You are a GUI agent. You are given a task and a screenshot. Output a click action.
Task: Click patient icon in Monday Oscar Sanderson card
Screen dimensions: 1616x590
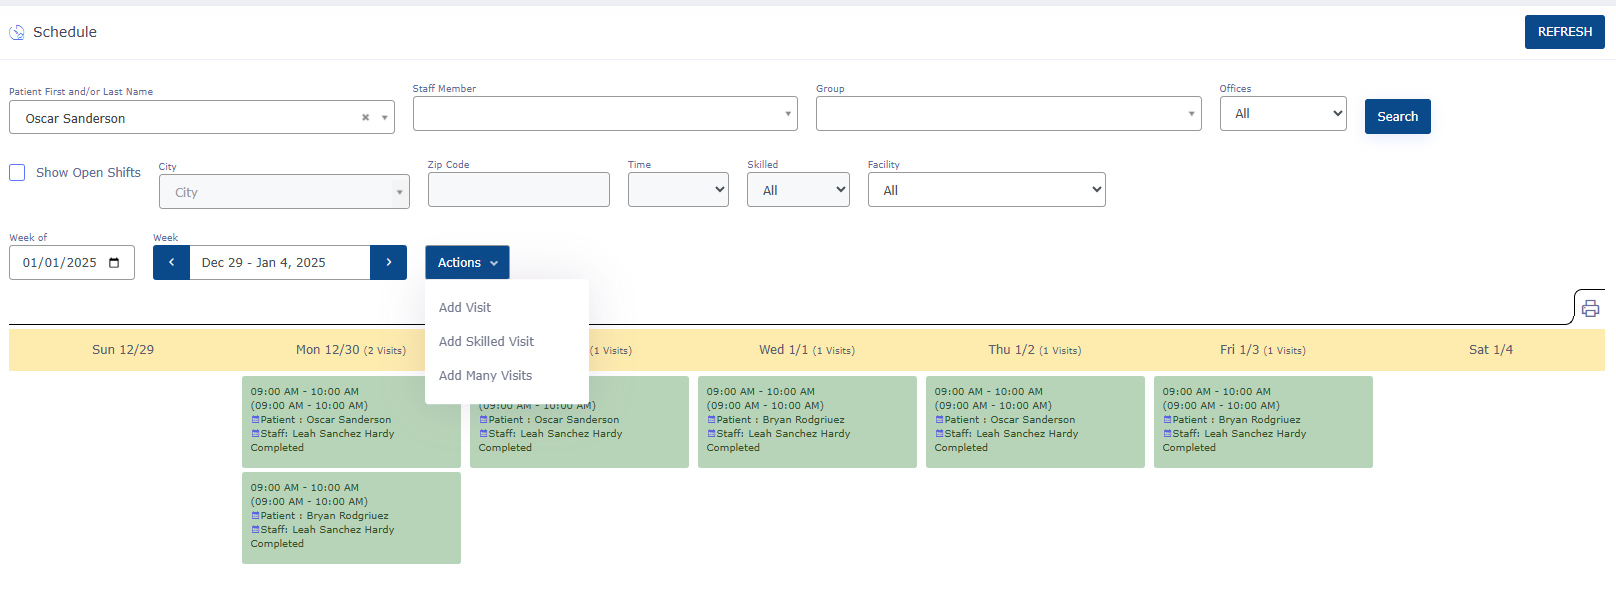point(255,420)
